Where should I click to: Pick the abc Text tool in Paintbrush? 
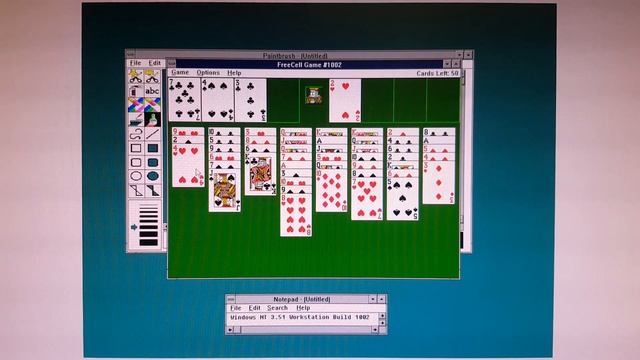point(152,91)
